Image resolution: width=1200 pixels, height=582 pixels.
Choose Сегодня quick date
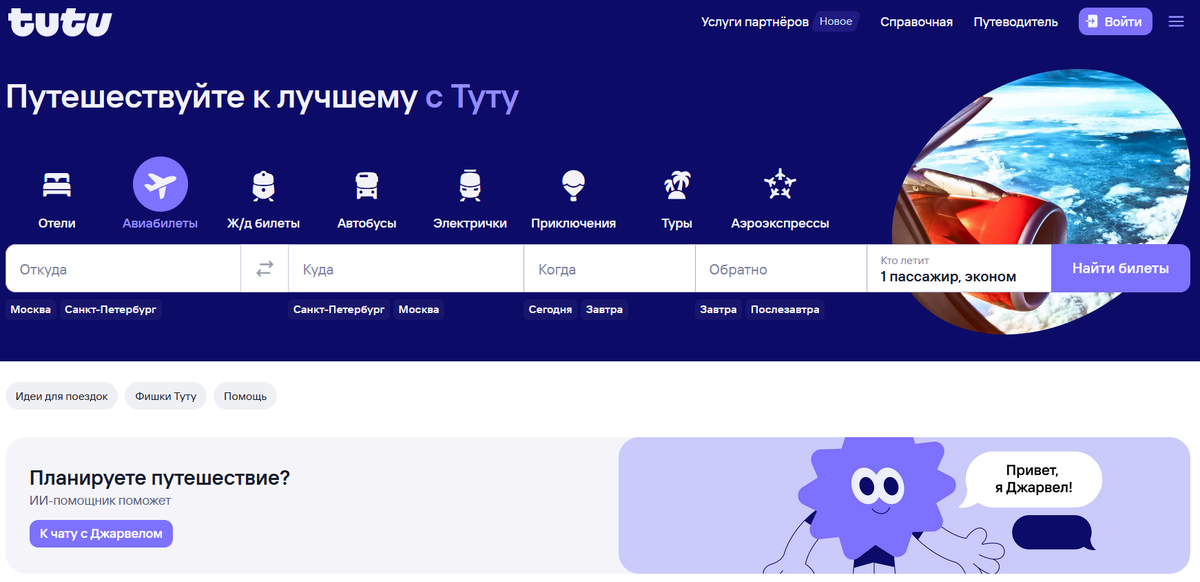point(551,310)
